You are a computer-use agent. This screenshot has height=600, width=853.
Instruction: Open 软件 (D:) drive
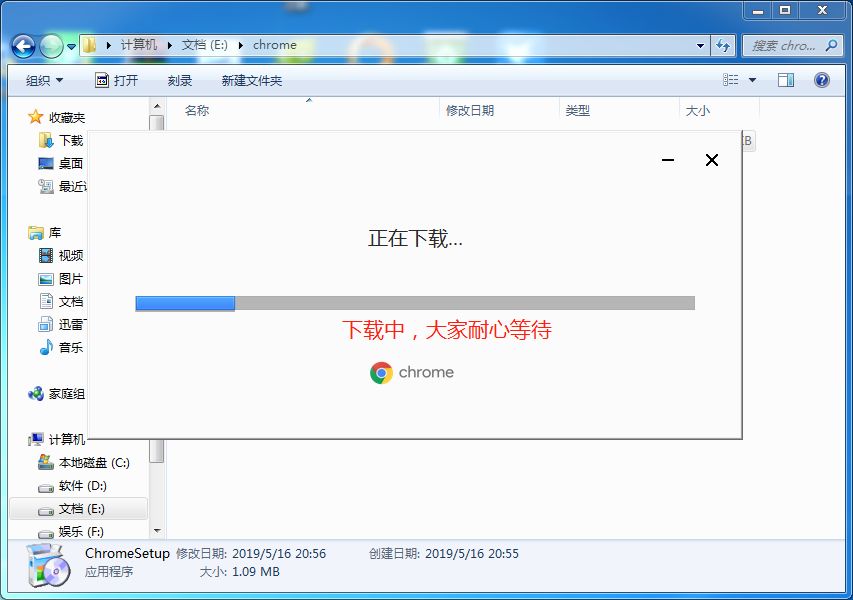pyautogui.click(x=83, y=486)
